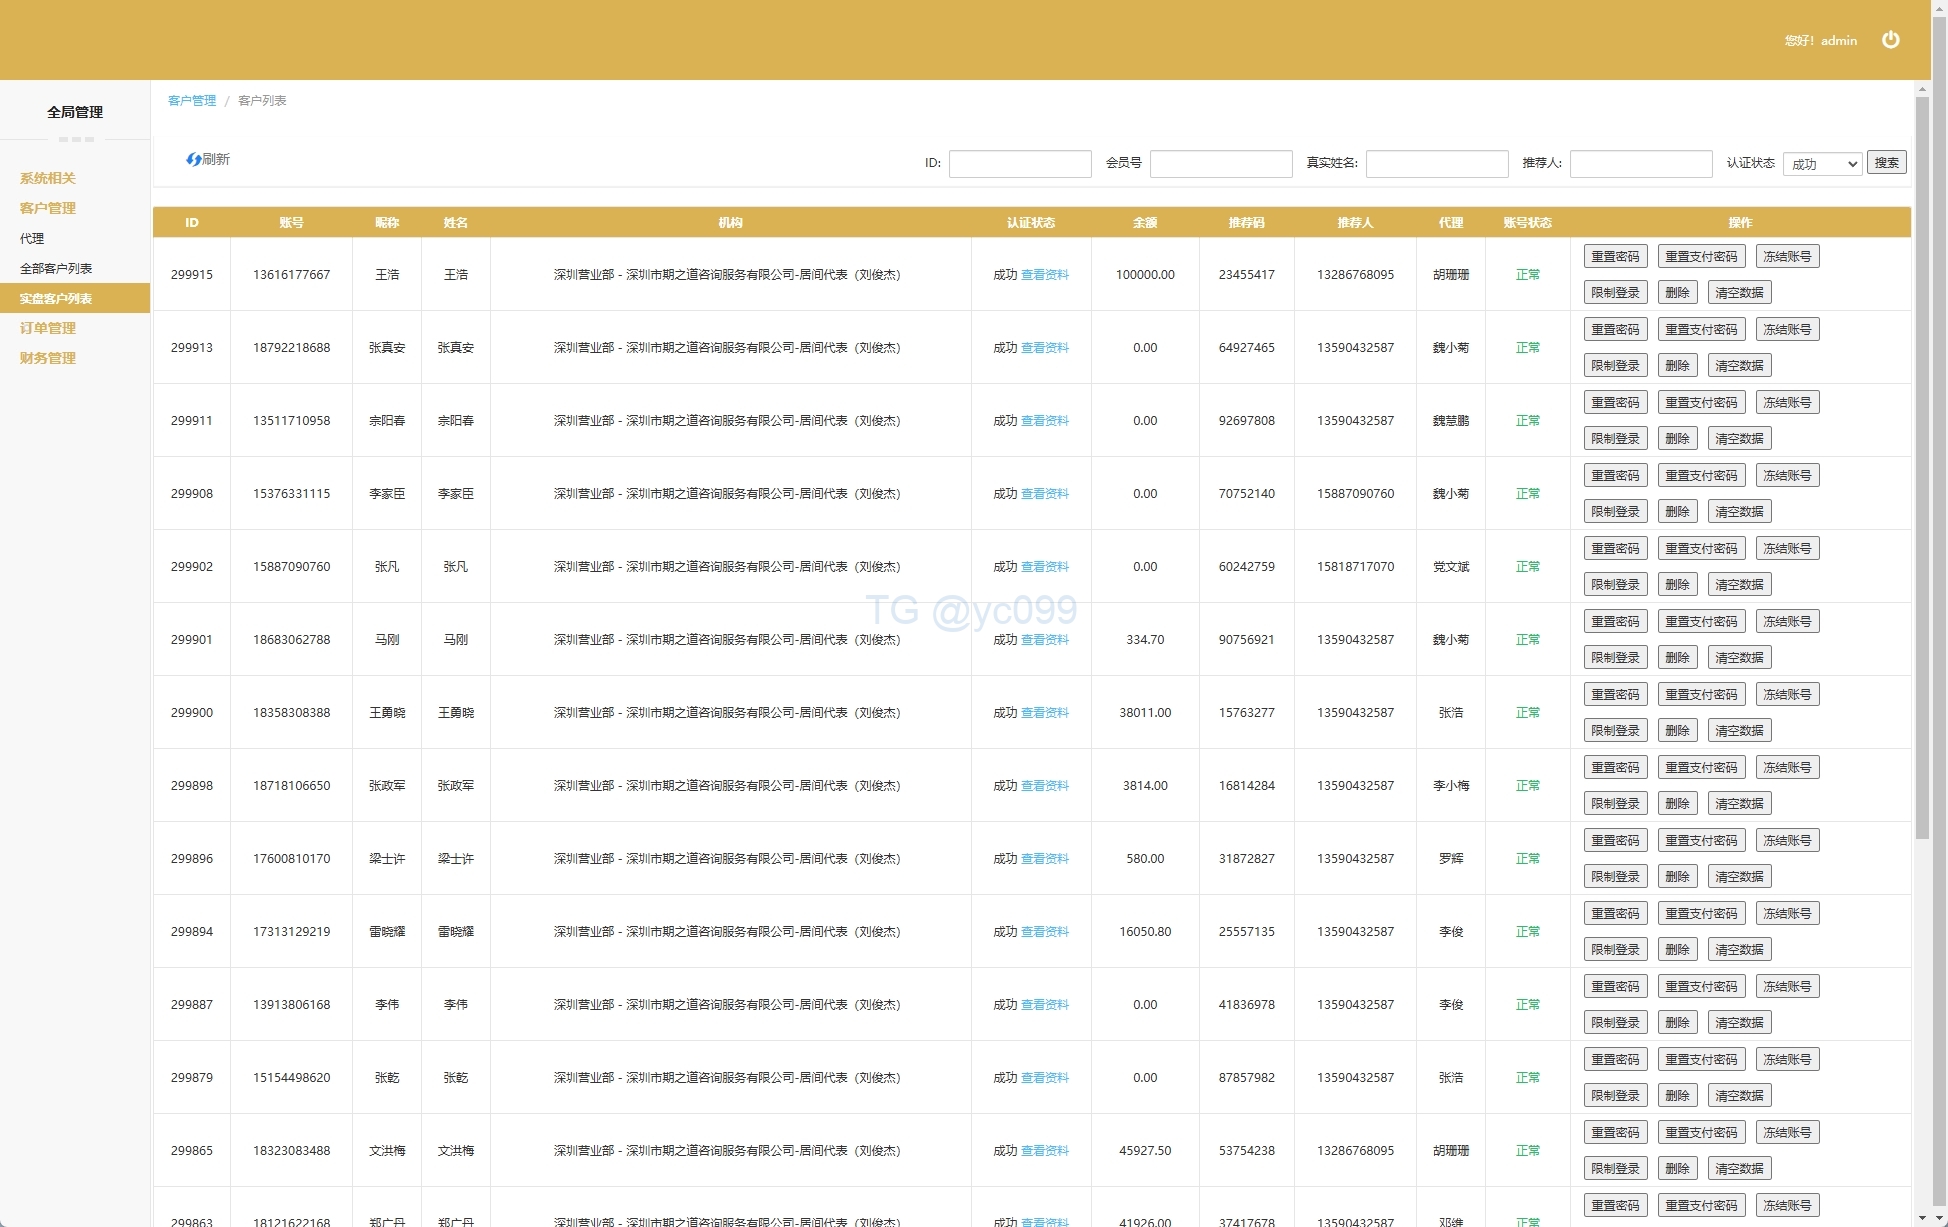This screenshot has height=1227, width=1948.
Task: Click 删除 button for user 299908
Action: (1677, 512)
